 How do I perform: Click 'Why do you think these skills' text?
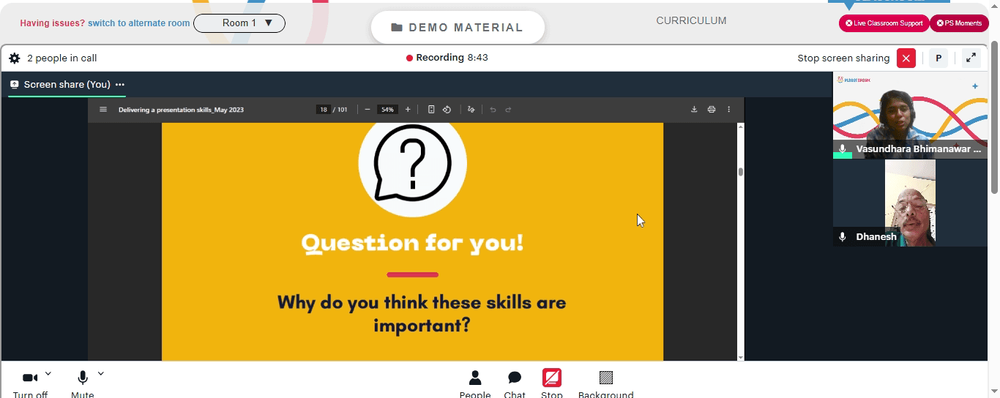click(422, 302)
